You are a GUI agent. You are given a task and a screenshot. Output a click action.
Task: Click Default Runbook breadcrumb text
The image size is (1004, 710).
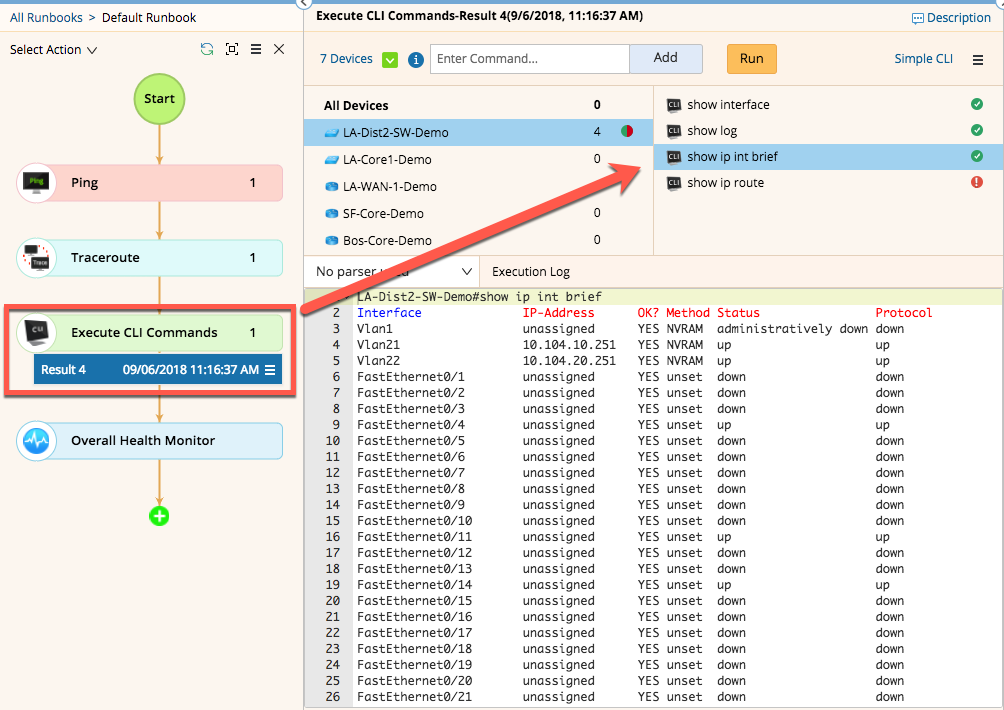149,18
